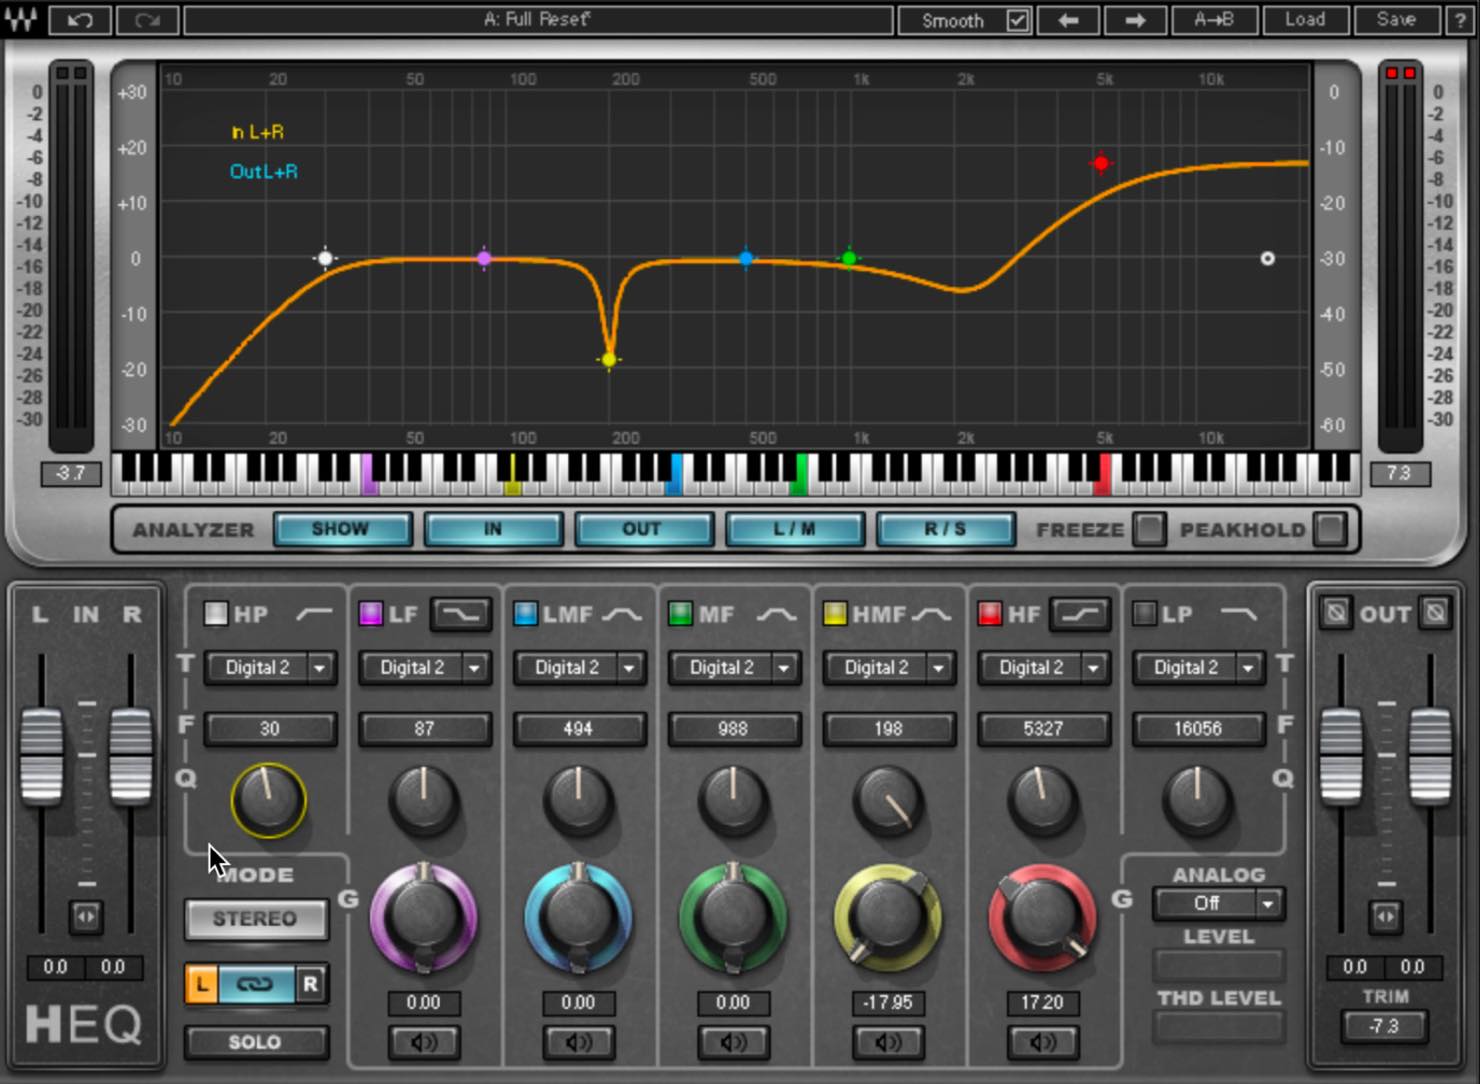Toggle the HP band on/off square
This screenshot has width=1480, height=1084.
(x=216, y=614)
